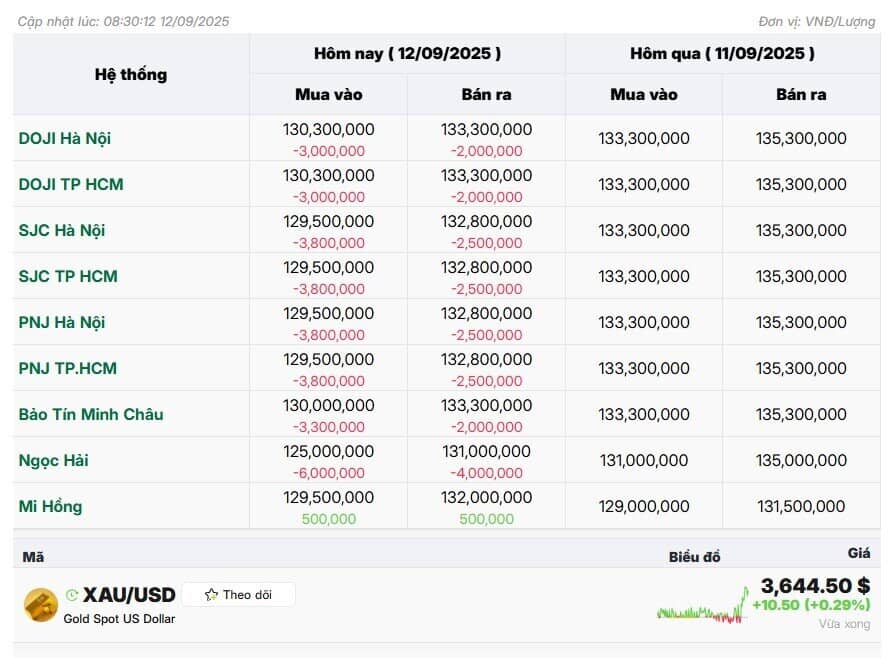
Task: Click the 3,644.50 $ gold spot price
Action: tap(815, 585)
